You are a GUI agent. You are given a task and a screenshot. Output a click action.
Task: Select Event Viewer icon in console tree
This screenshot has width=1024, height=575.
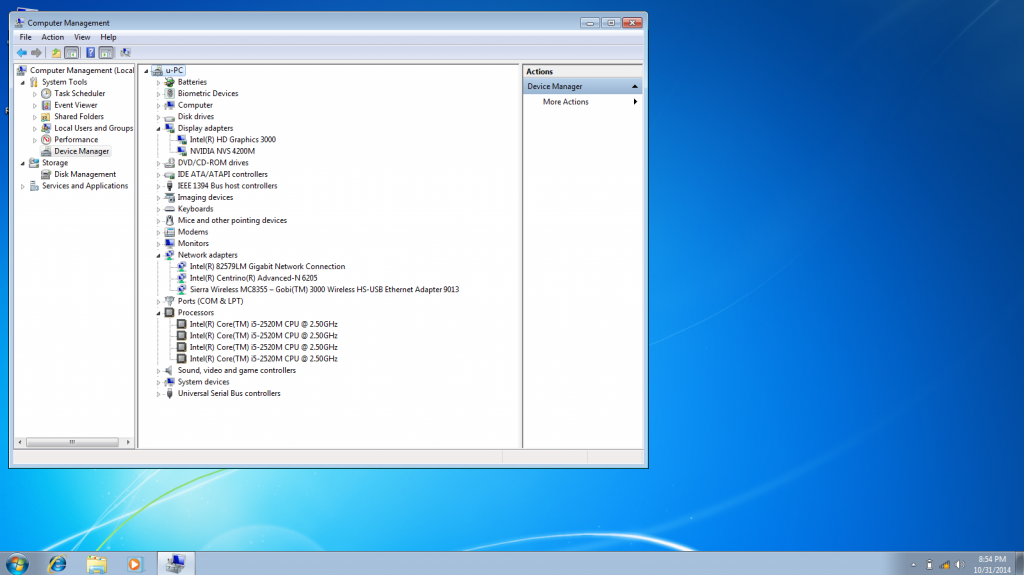pos(46,105)
